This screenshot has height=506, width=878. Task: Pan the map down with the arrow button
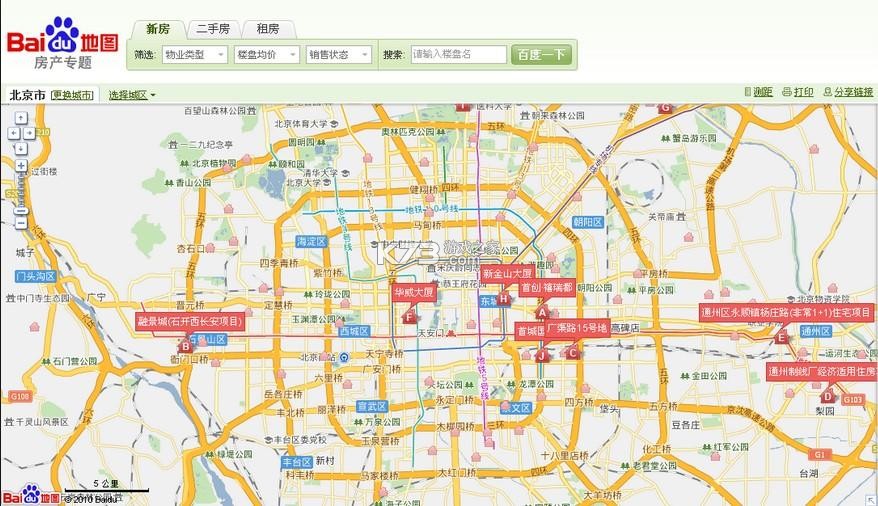(x=21, y=148)
